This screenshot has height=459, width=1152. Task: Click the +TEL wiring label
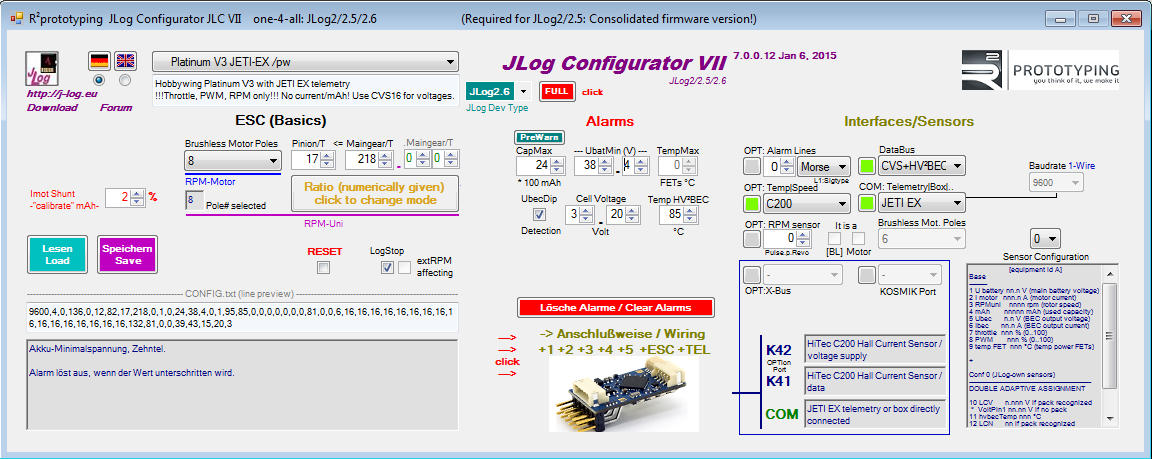point(695,350)
